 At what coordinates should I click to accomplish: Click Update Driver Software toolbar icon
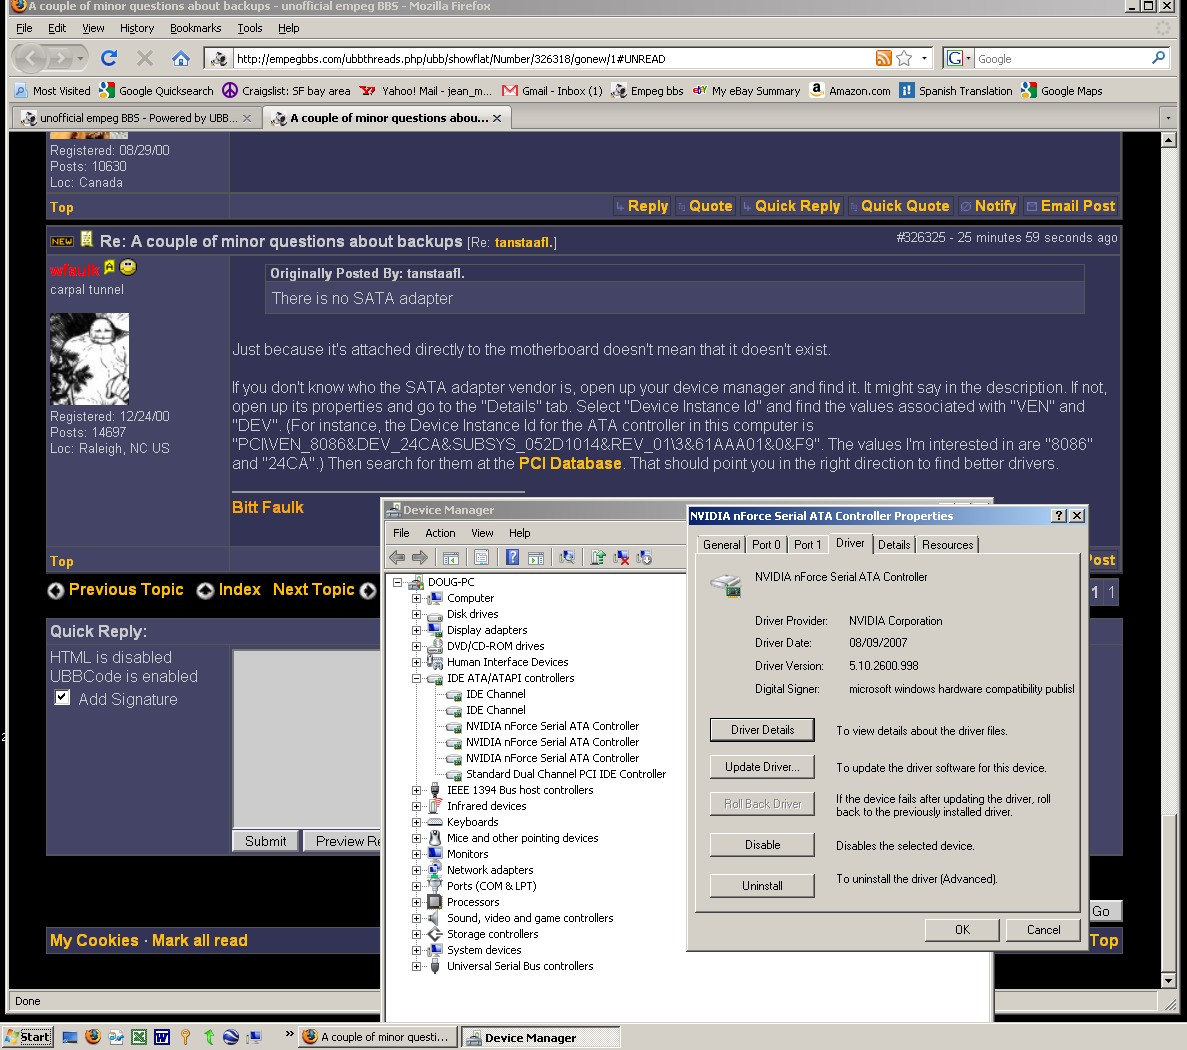[598, 558]
